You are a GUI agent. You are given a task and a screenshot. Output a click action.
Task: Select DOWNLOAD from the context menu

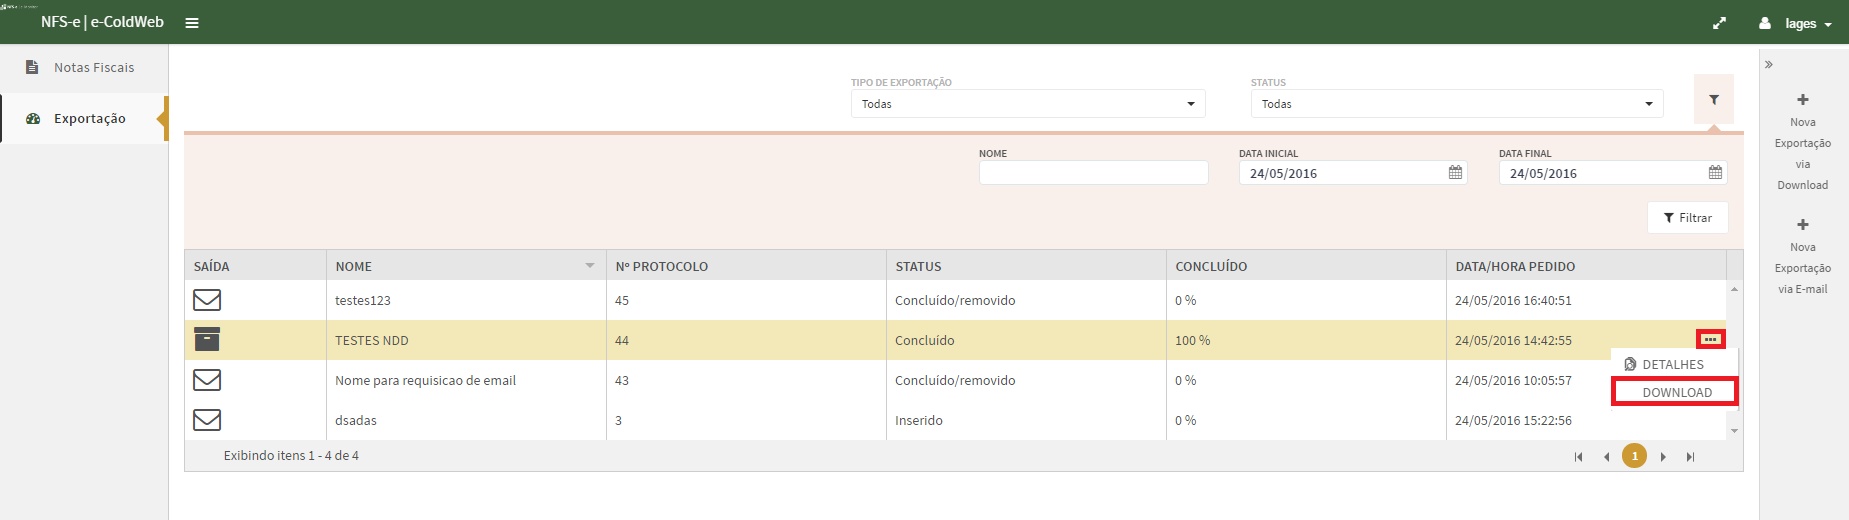point(1676,393)
